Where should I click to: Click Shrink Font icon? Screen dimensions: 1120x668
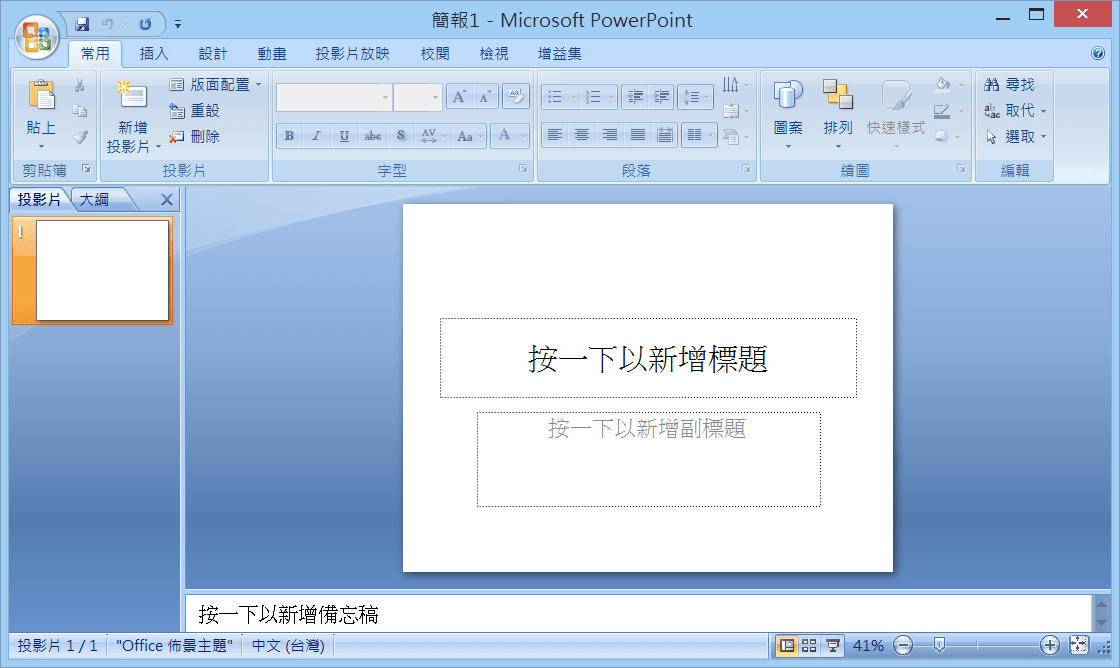tap(485, 96)
